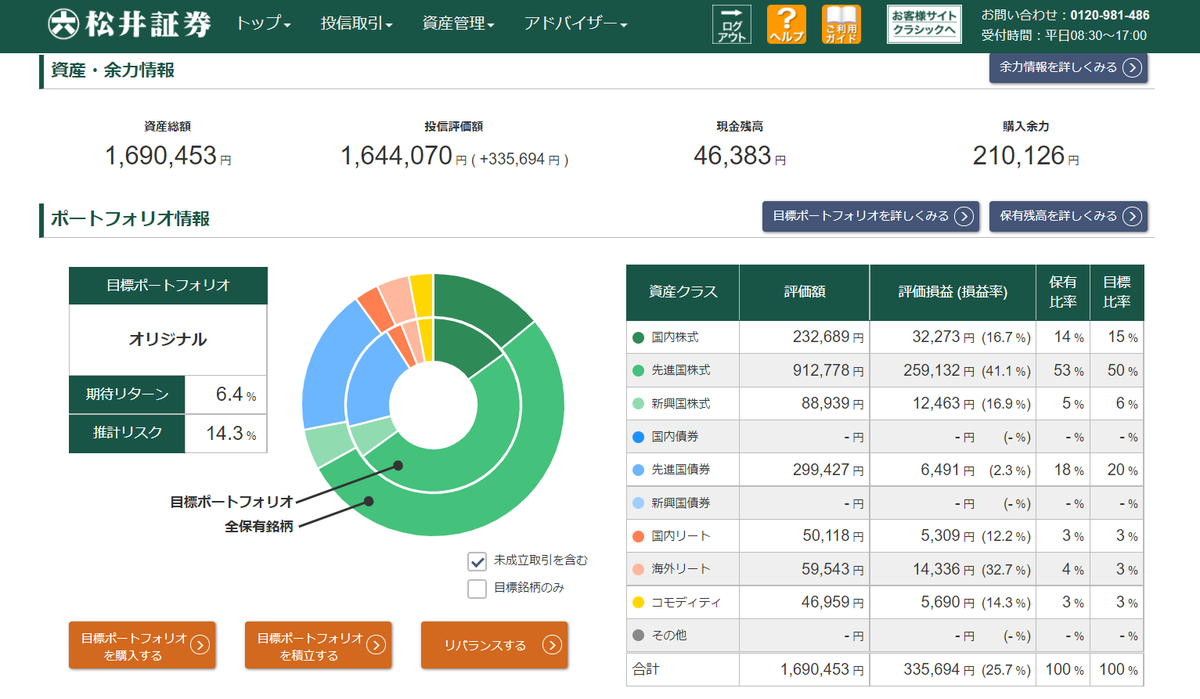Enable 目標銘柄のみ checkbox
The width and height of the screenshot is (1200, 699).
point(477,588)
